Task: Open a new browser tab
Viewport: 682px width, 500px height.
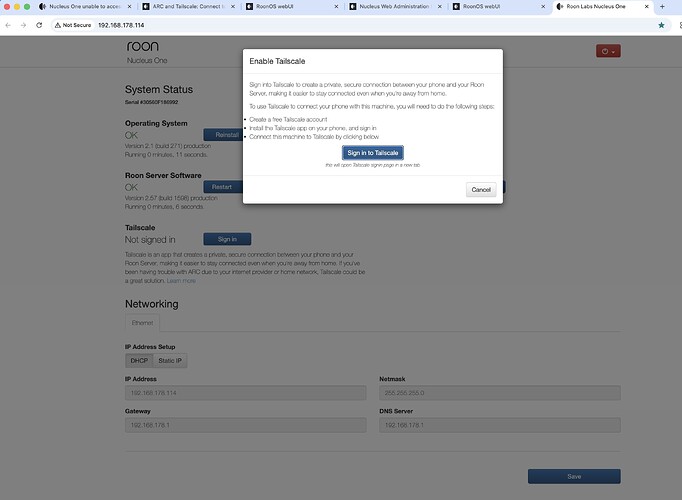Action: click(662, 7)
